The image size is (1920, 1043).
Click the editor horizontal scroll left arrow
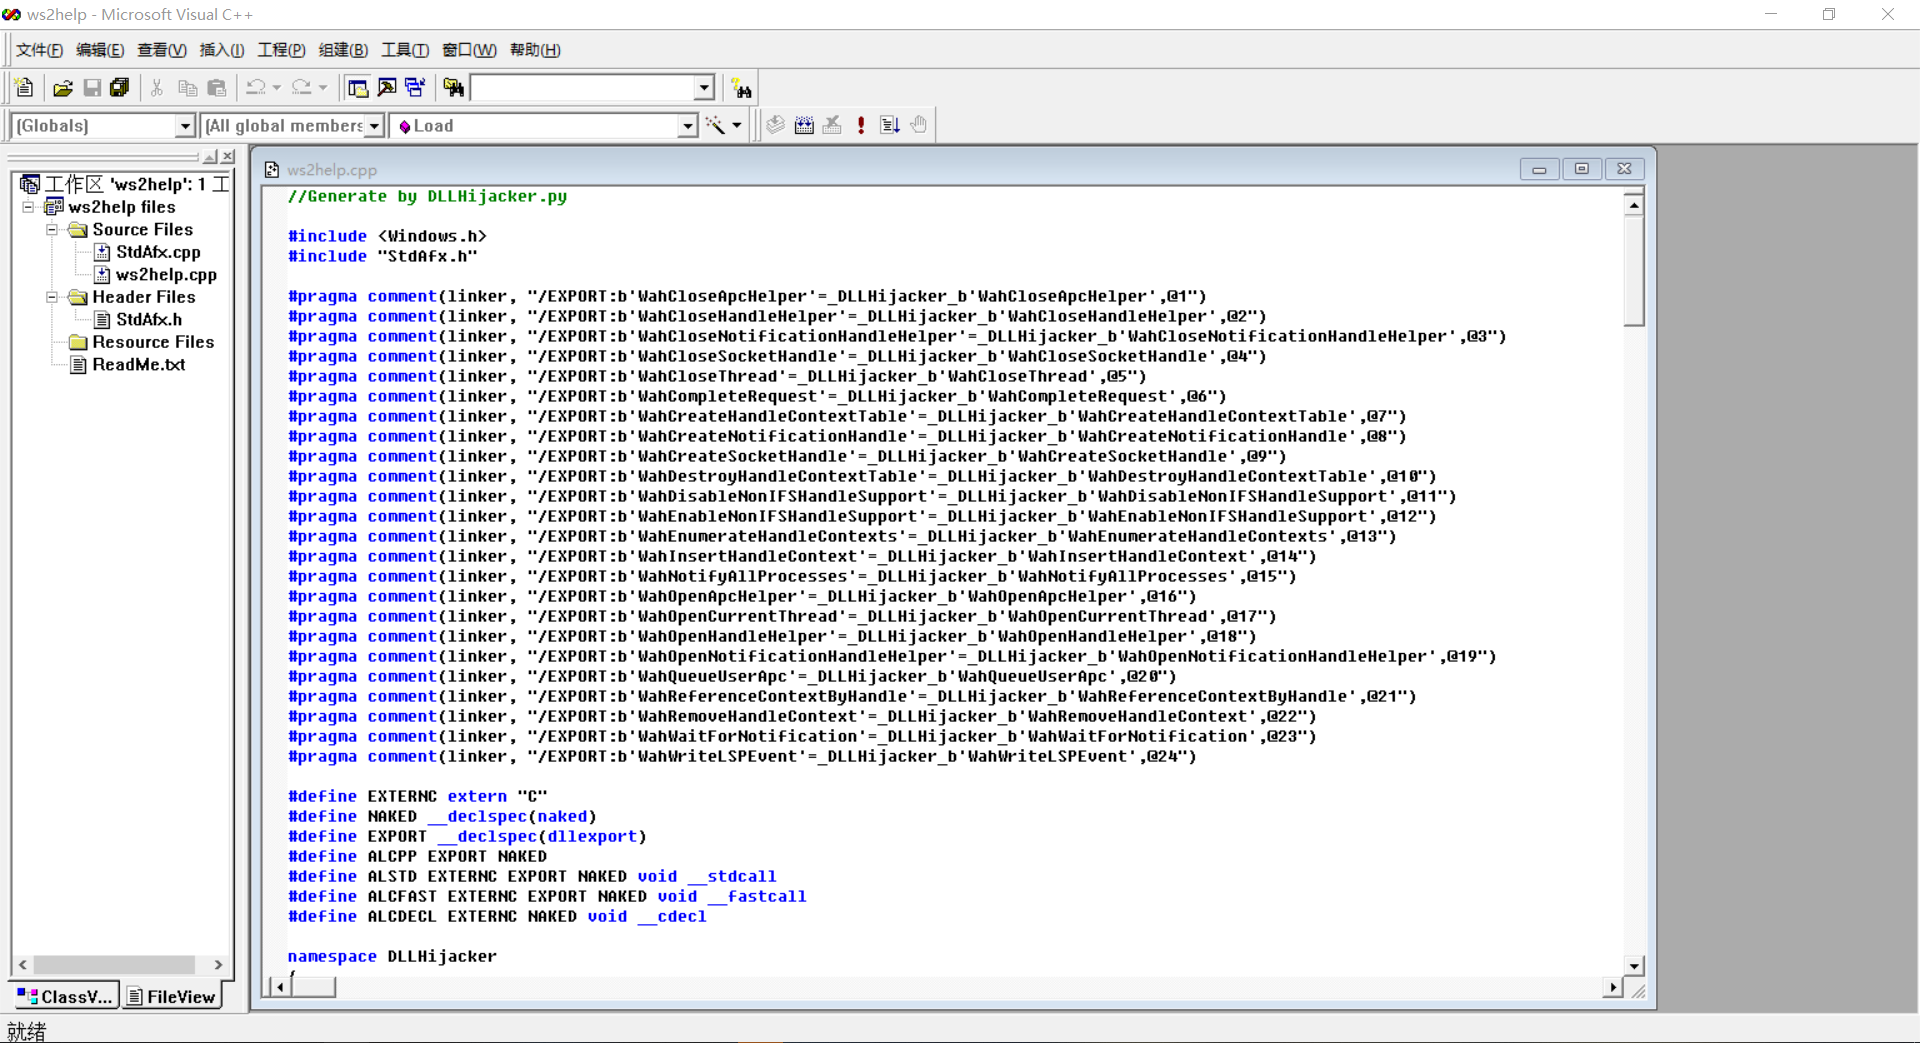281,987
